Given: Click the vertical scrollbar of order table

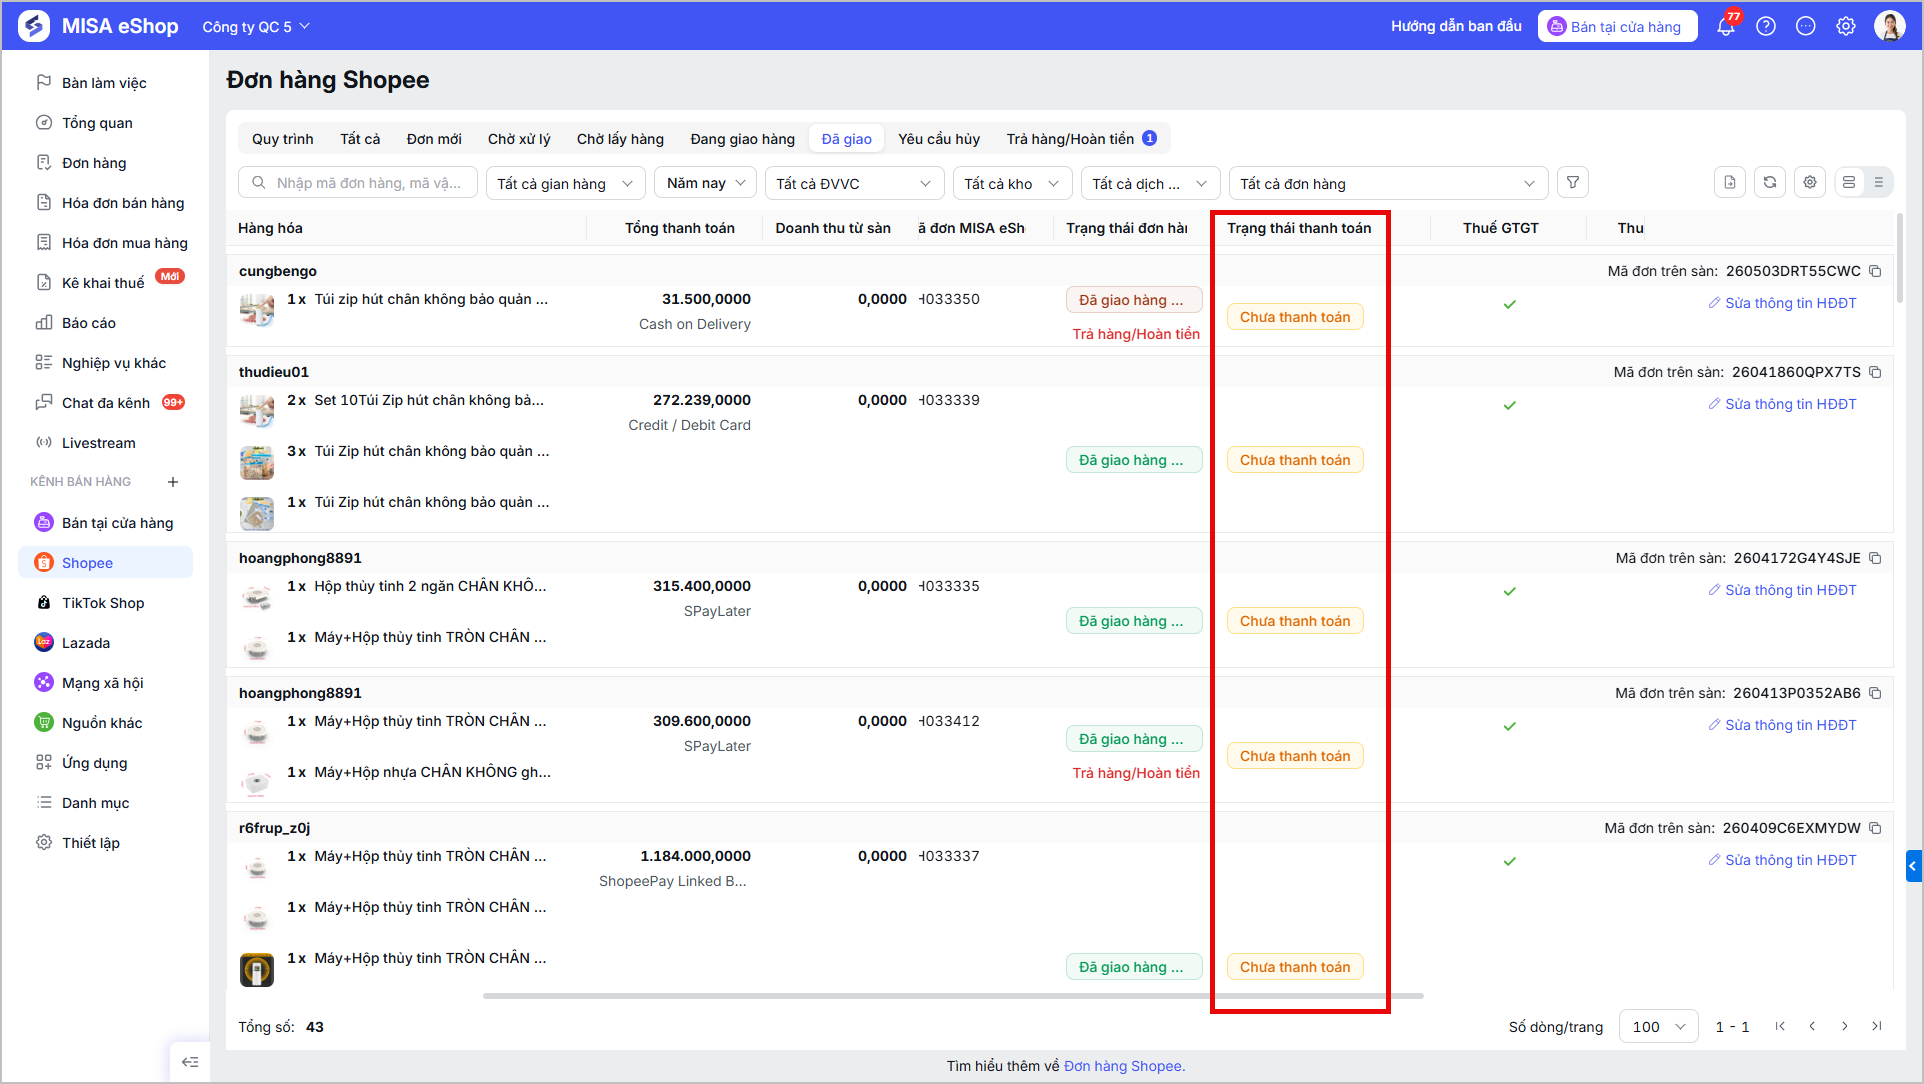Looking at the screenshot, I should tap(1899, 258).
